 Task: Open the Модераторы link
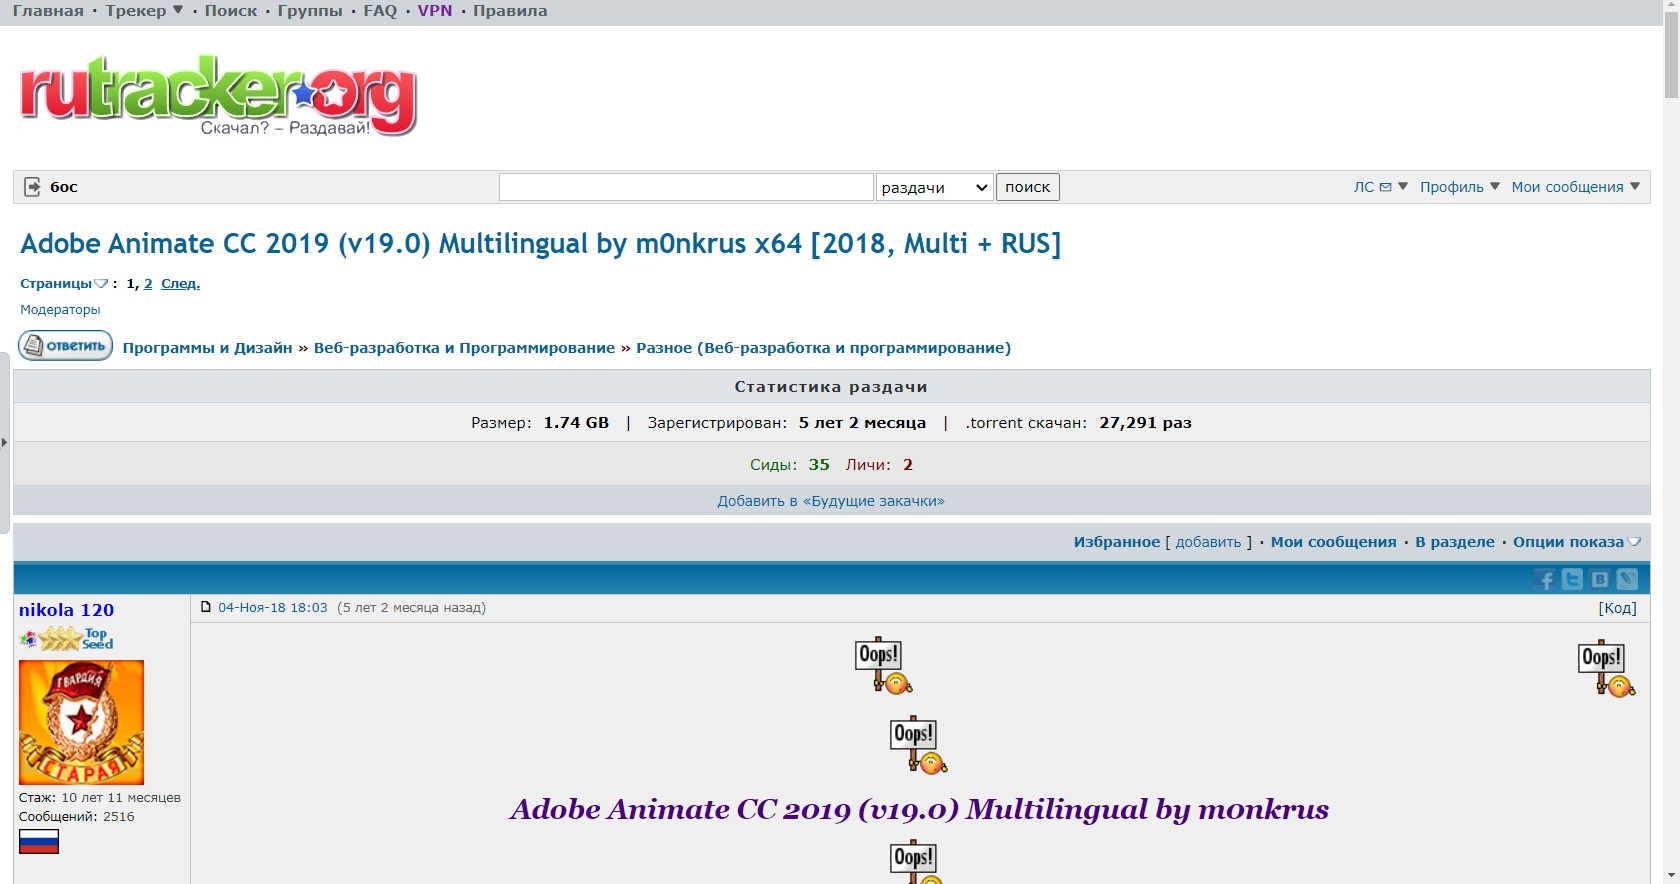(60, 310)
